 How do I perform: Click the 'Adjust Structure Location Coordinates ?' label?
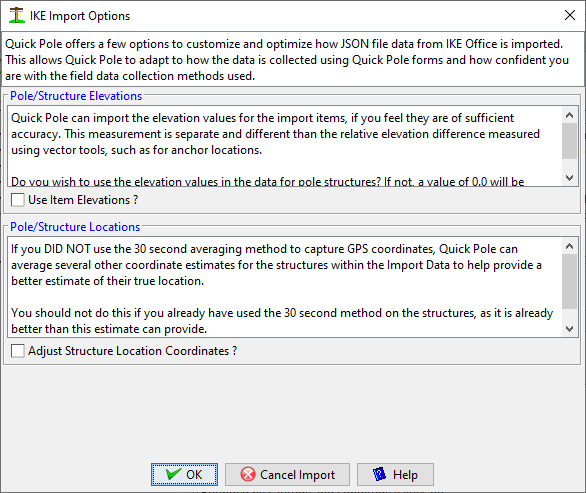point(132,351)
